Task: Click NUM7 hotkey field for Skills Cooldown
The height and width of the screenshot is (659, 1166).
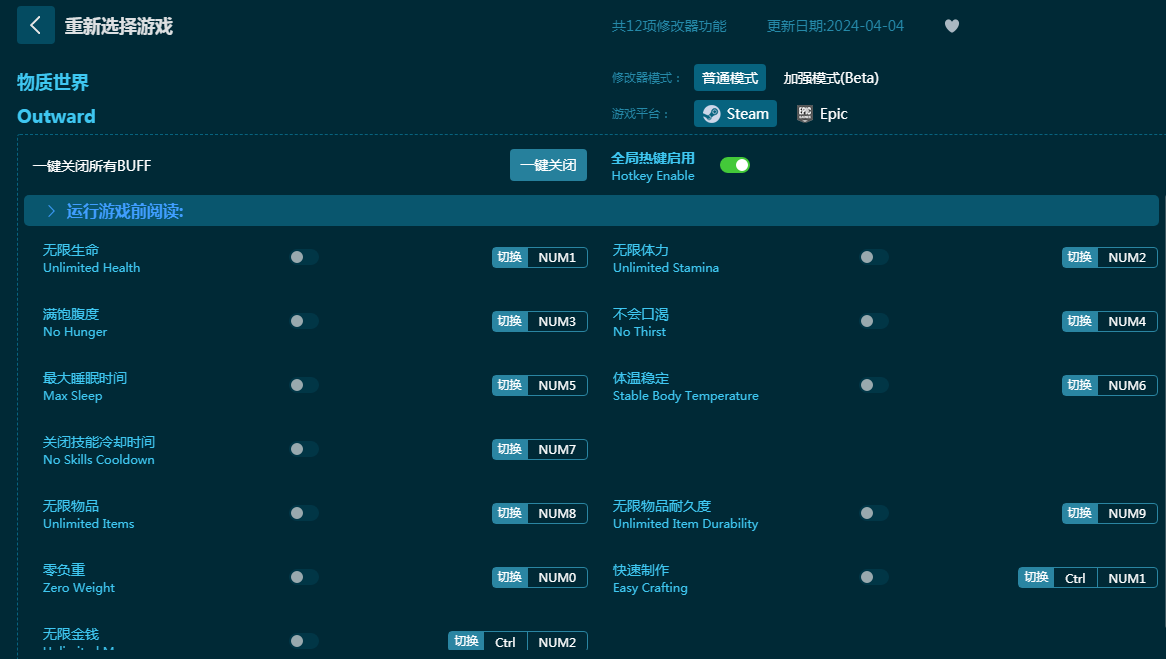Action: coord(557,449)
